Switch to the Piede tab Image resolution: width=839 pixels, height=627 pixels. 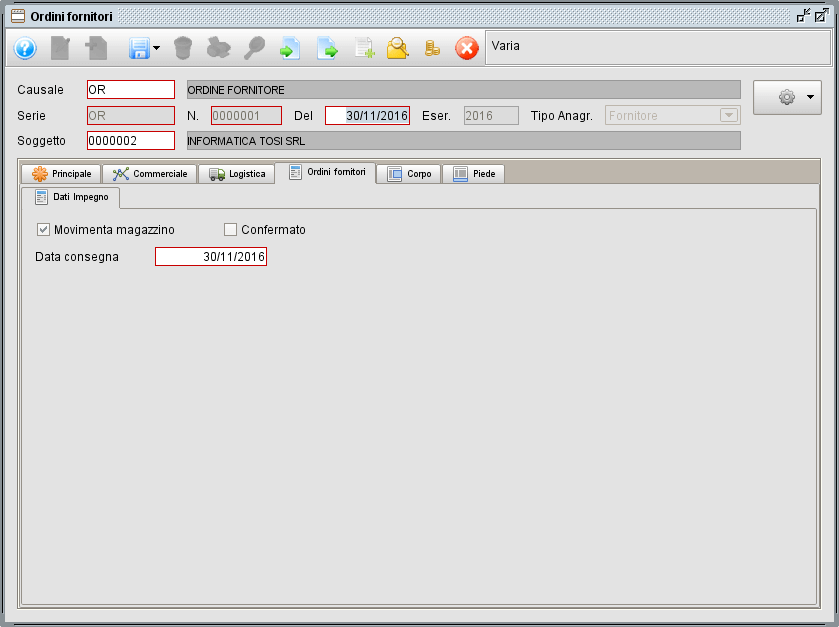pyautogui.click(x=474, y=174)
